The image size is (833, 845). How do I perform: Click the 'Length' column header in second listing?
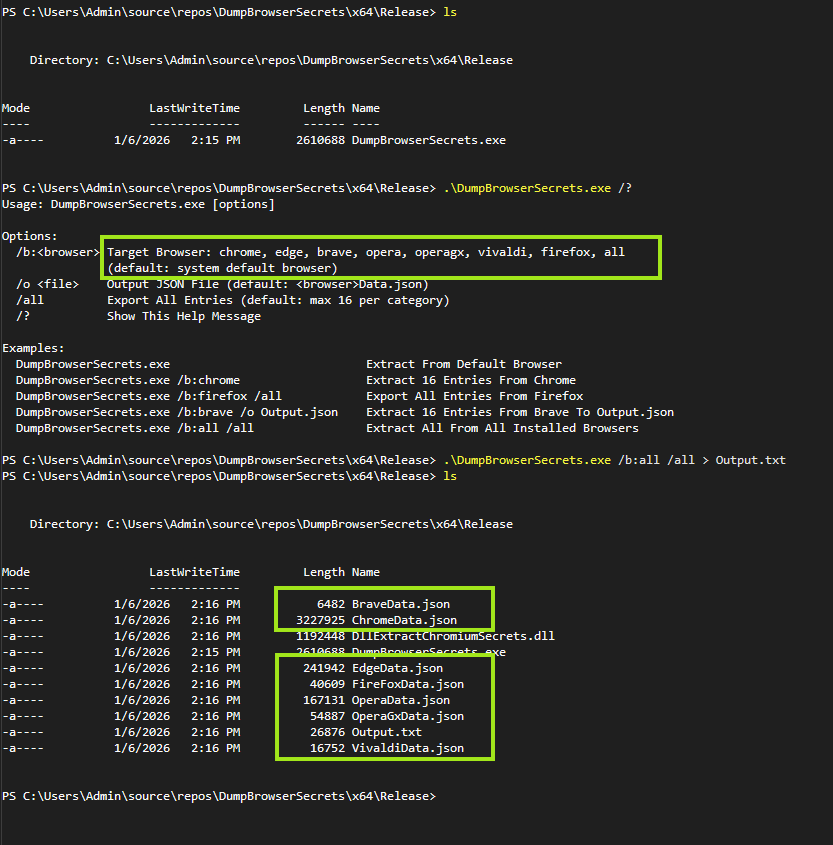point(324,572)
